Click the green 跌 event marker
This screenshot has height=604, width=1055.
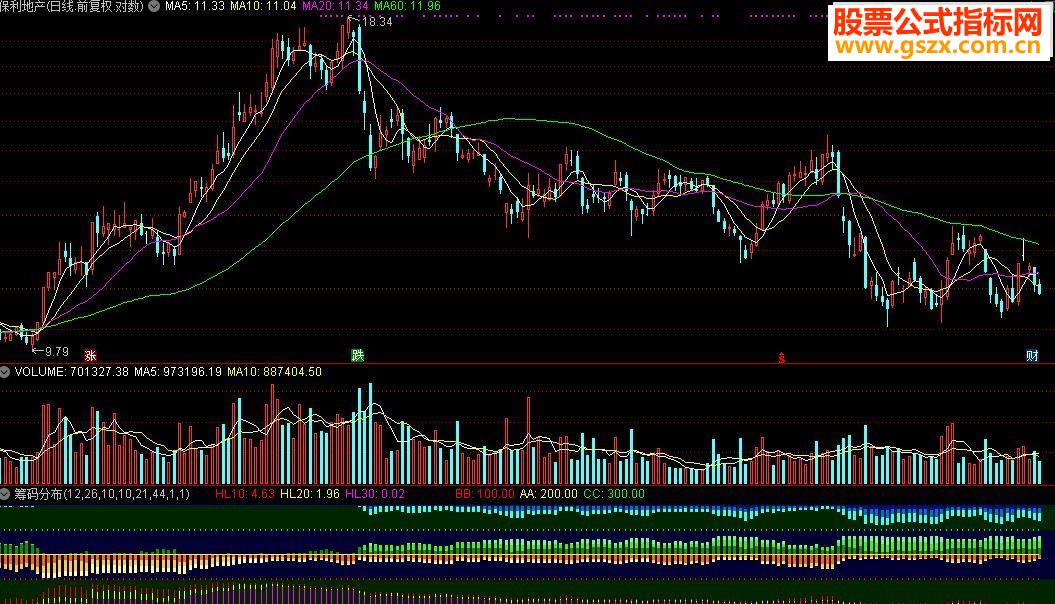tap(358, 355)
